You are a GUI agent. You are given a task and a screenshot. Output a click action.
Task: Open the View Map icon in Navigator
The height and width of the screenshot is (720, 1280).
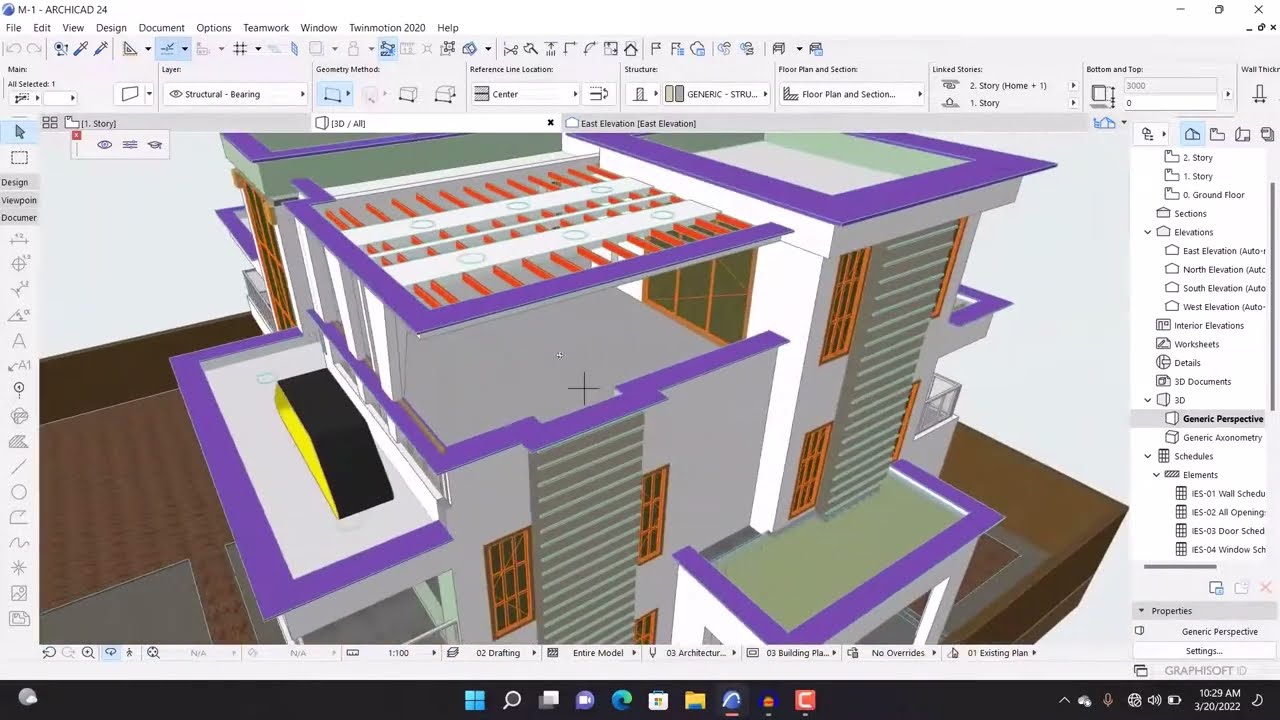tap(1217, 134)
